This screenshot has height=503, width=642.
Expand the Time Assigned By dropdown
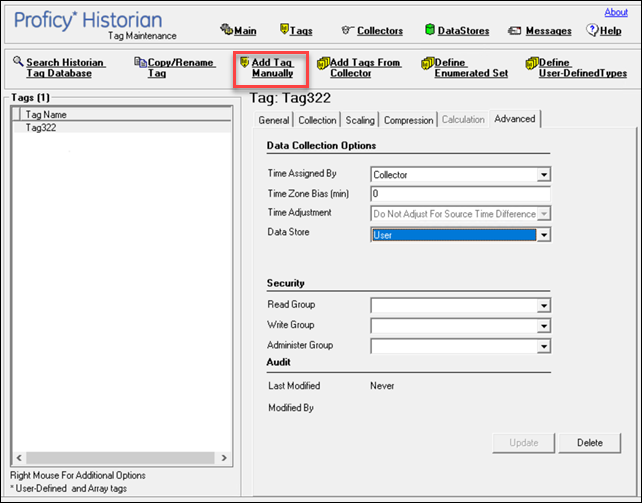[x=544, y=175]
